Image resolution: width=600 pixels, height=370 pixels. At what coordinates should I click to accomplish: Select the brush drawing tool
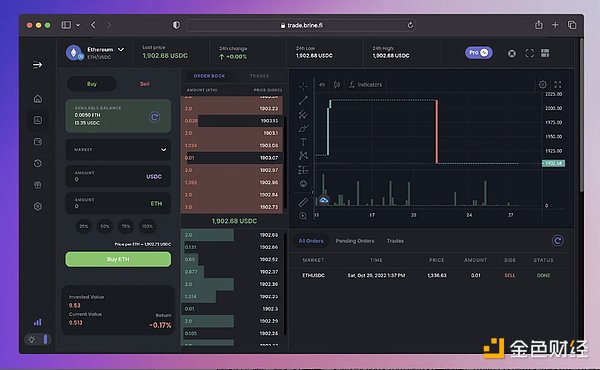click(x=303, y=128)
